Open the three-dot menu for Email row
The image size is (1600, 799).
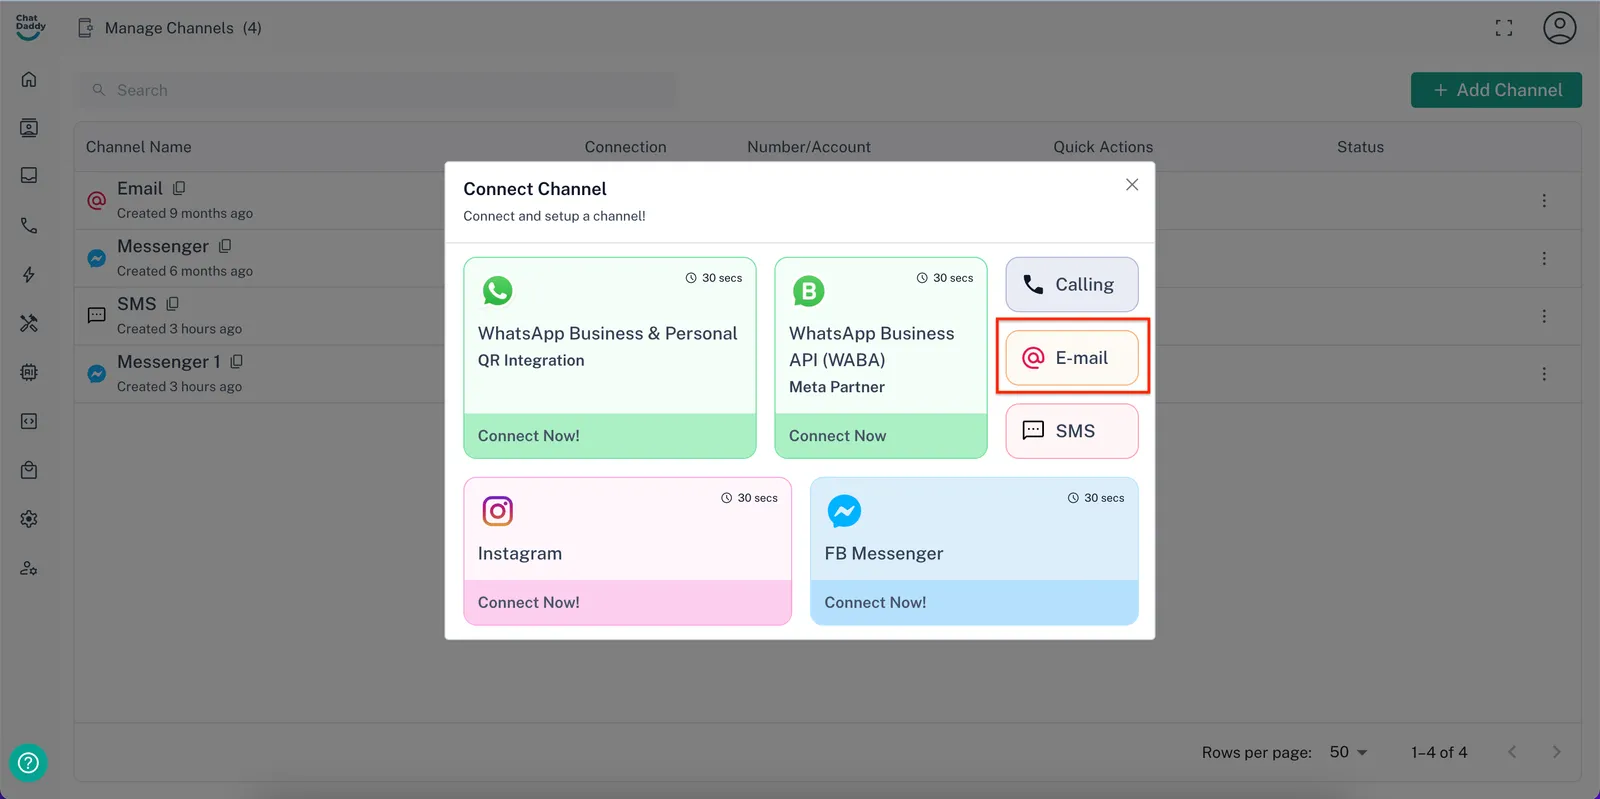[x=1543, y=201]
